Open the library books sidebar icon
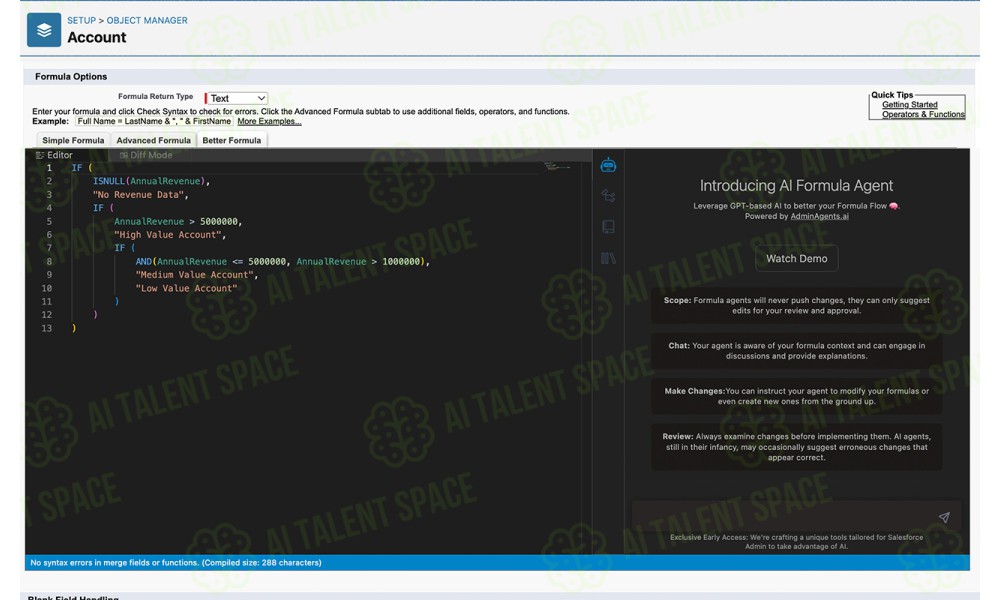This screenshot has height=600, width=1000. (x=608, y=258)
